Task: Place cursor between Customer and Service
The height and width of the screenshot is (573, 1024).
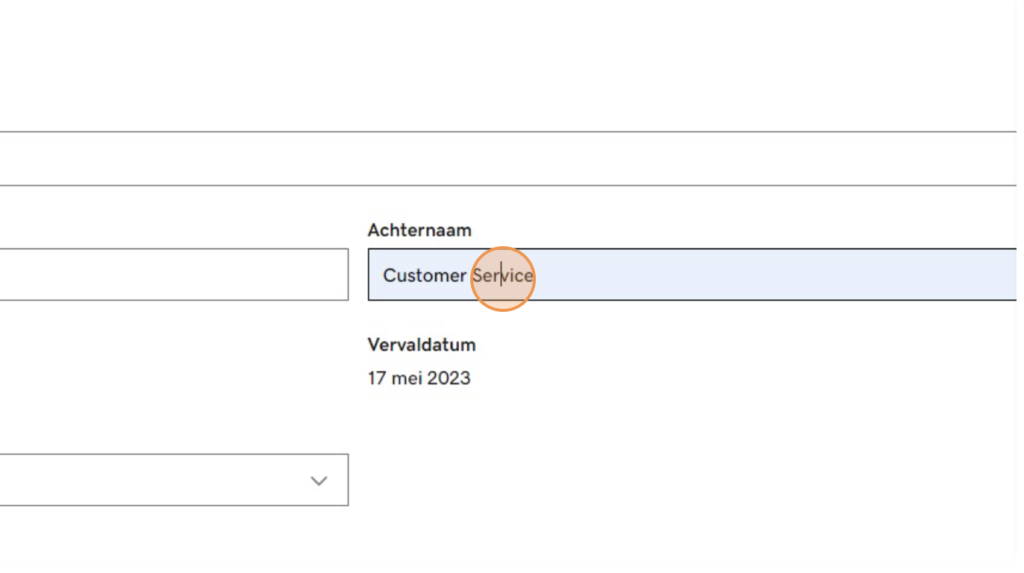Action: pyautogui.click(x=470, y=276)
